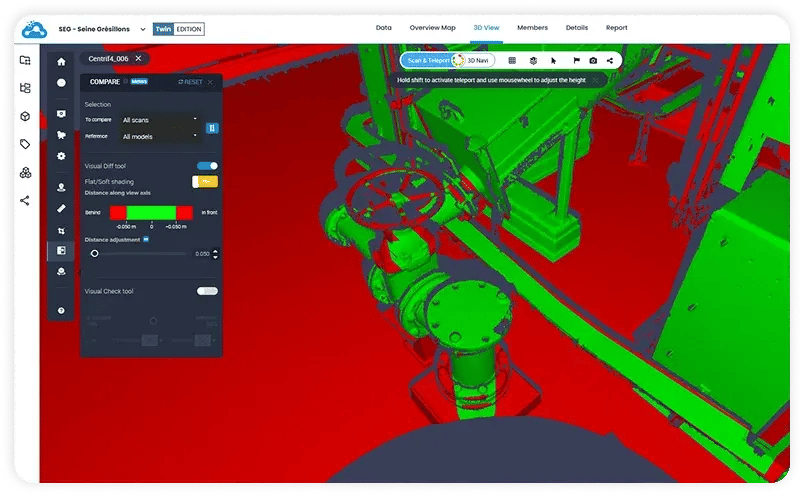Open the display screen tool icon
This screenshot has width=803, height=496.
point(61,114)
